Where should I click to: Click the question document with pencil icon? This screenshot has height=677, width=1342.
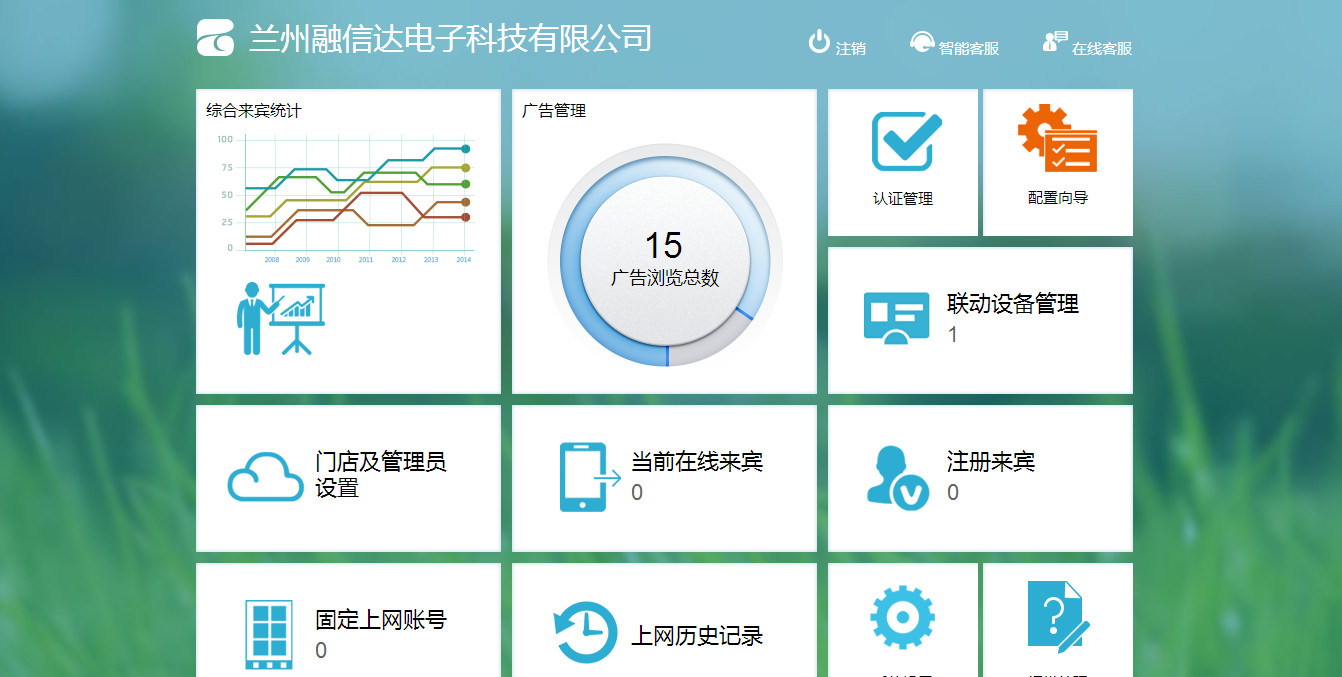click(1058, 616)
